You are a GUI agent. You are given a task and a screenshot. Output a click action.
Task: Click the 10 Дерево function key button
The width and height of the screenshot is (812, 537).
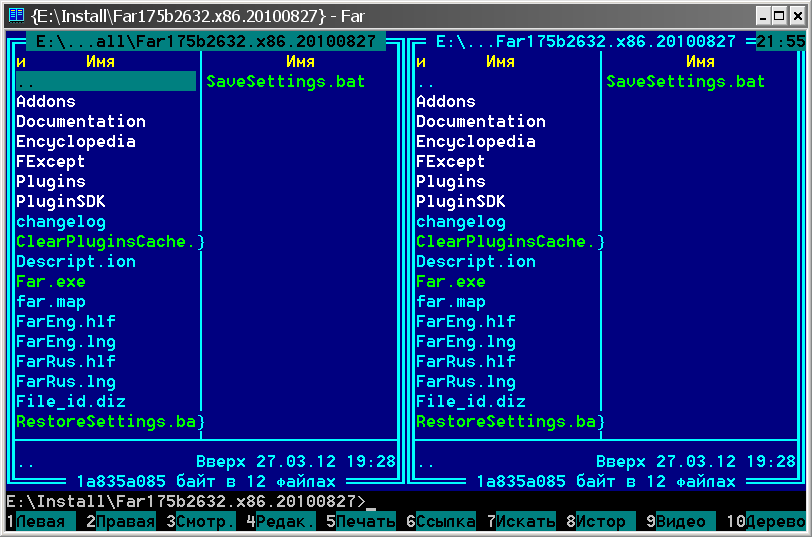coord(766,521)
